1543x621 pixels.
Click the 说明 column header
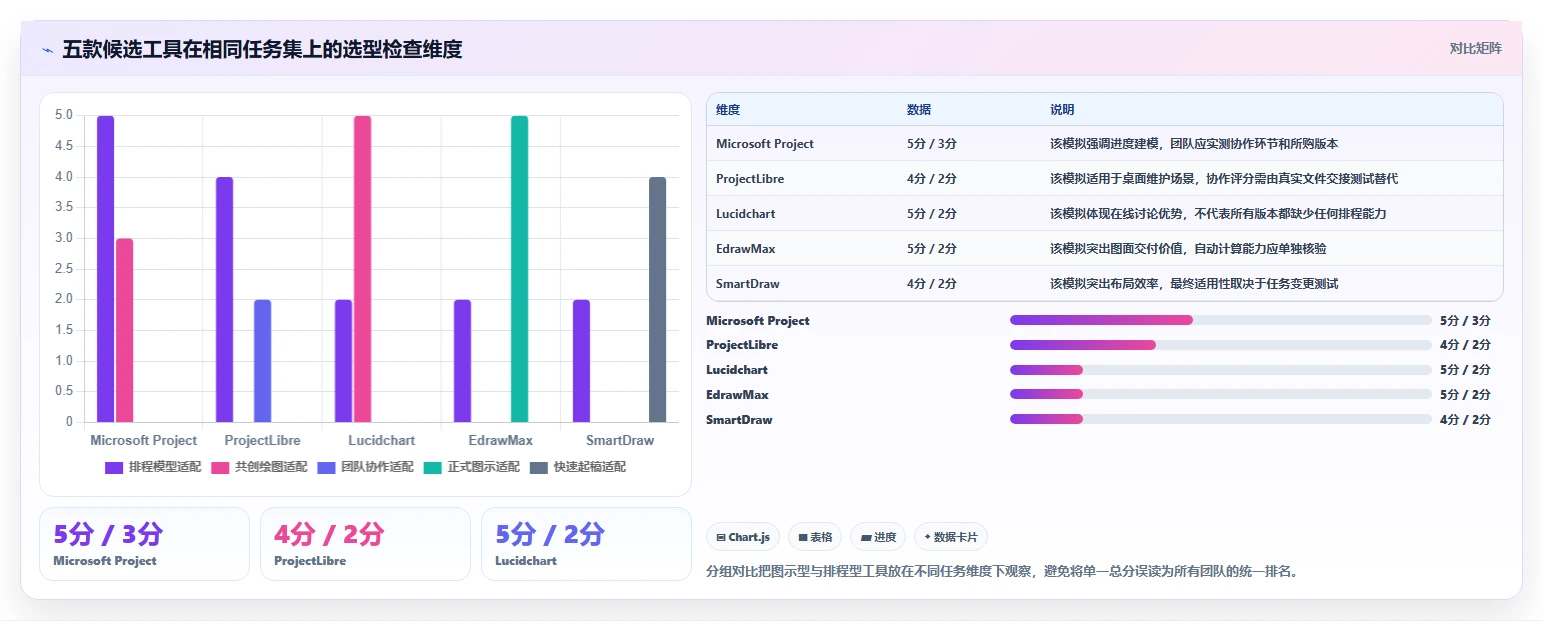[x=1062, y=109]
